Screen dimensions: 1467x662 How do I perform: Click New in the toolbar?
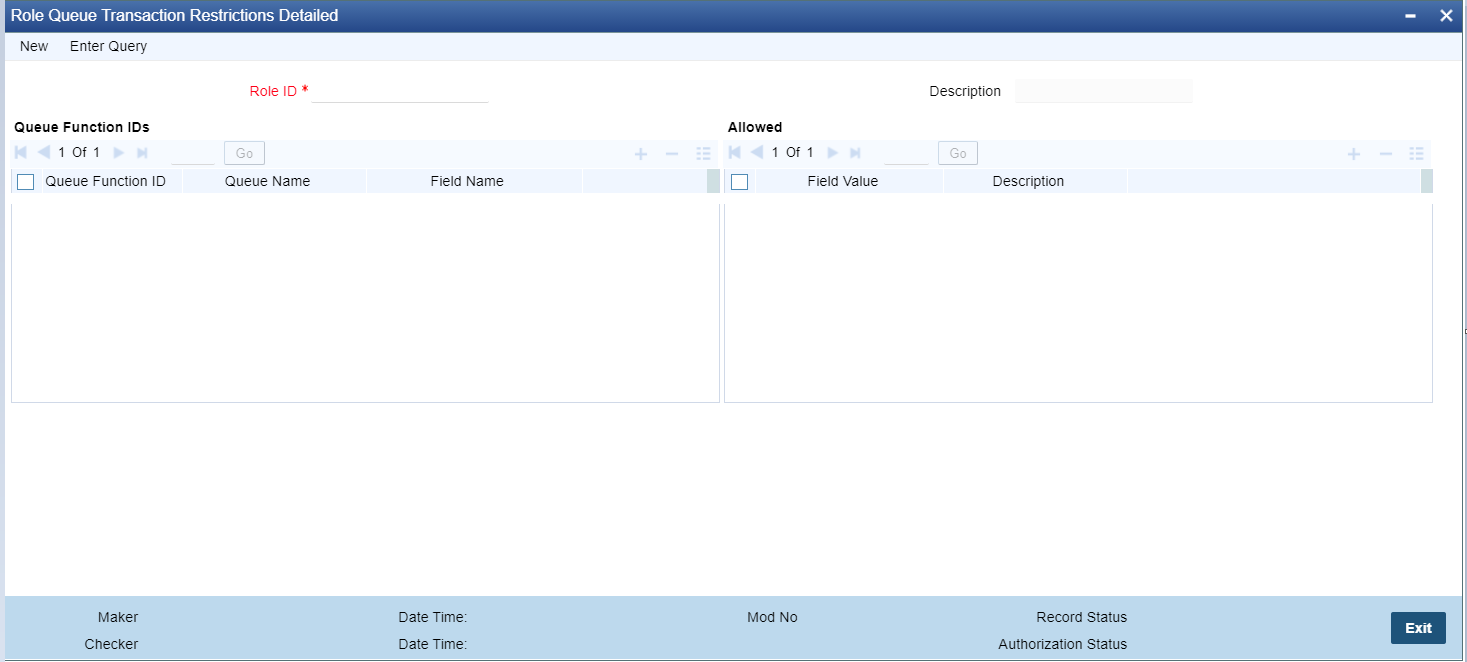tap(34, 46)
